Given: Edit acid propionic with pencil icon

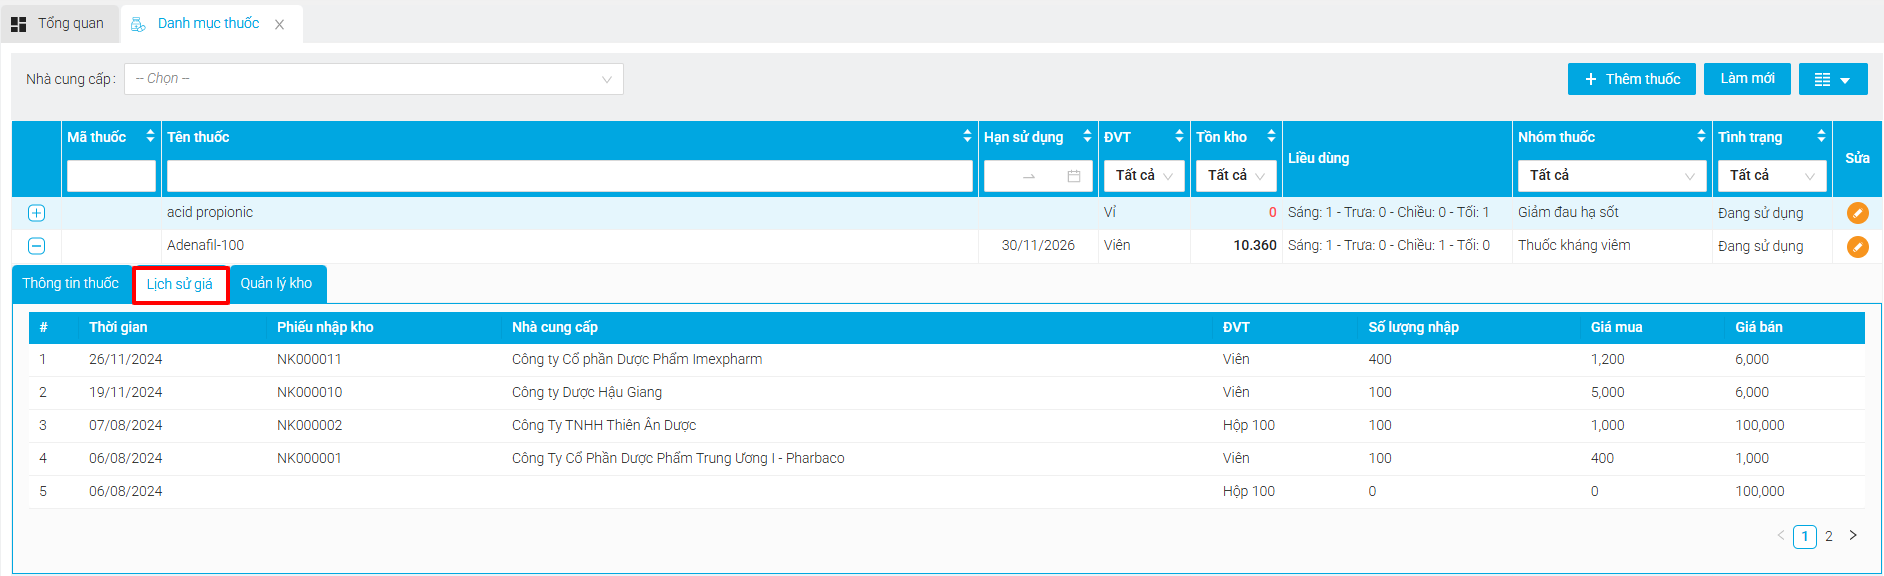Looking at the screenshot, I should (1857, 213).
